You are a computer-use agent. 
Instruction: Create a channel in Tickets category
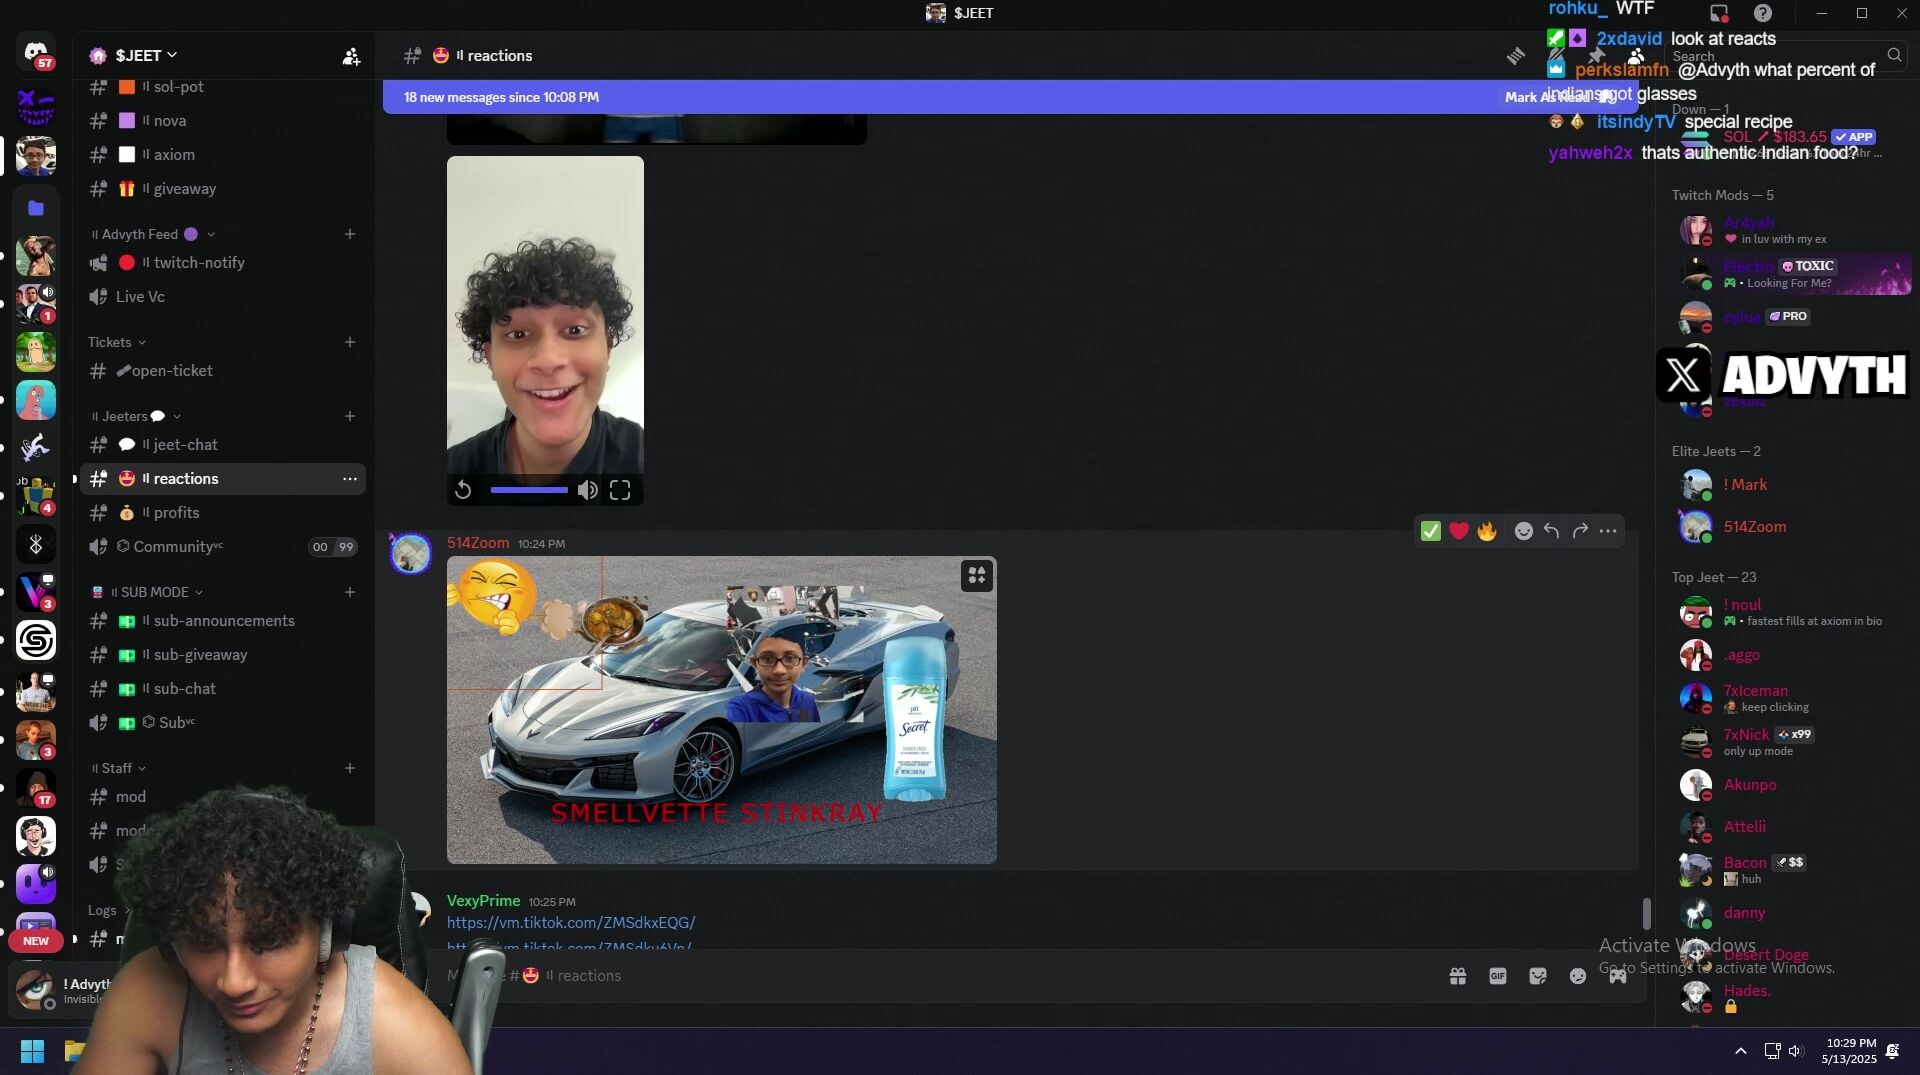(350, 342)
